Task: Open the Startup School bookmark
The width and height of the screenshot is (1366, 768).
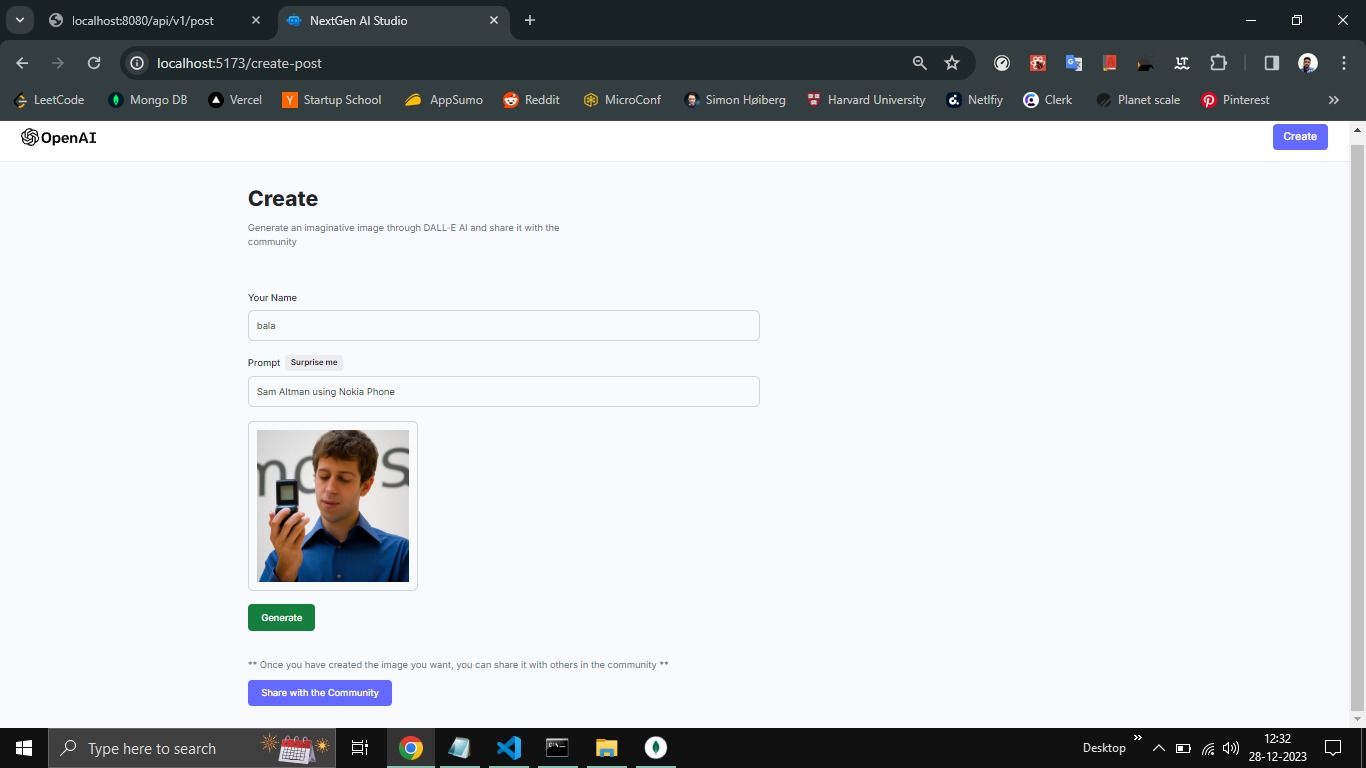Action: pyautogui.click(x=332, y=100)
